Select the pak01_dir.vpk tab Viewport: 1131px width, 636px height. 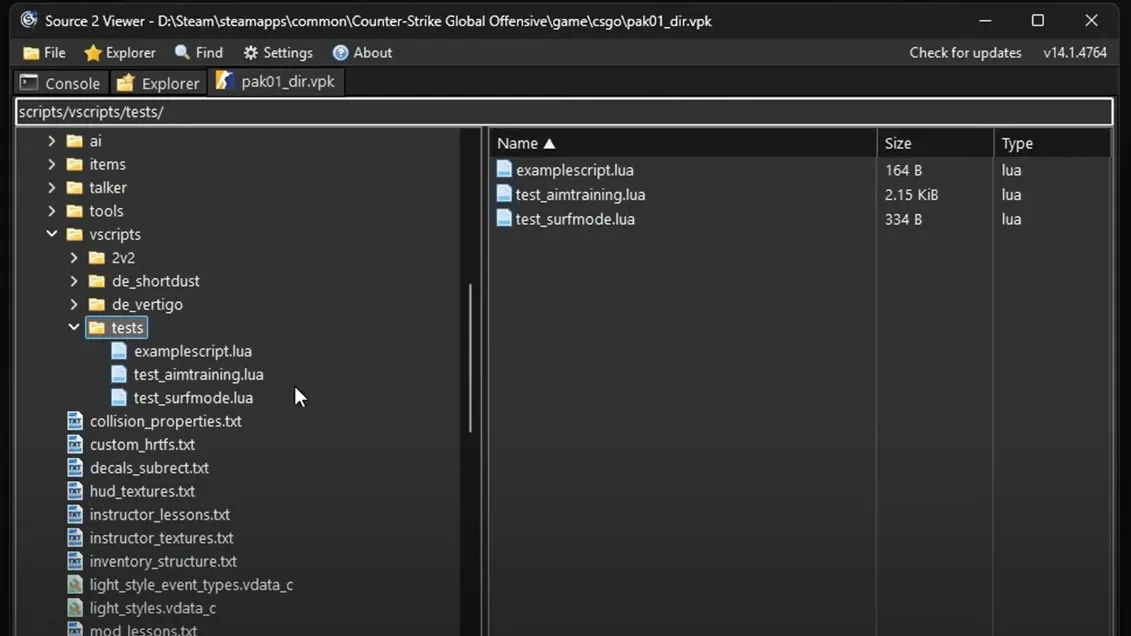(276, 81)
